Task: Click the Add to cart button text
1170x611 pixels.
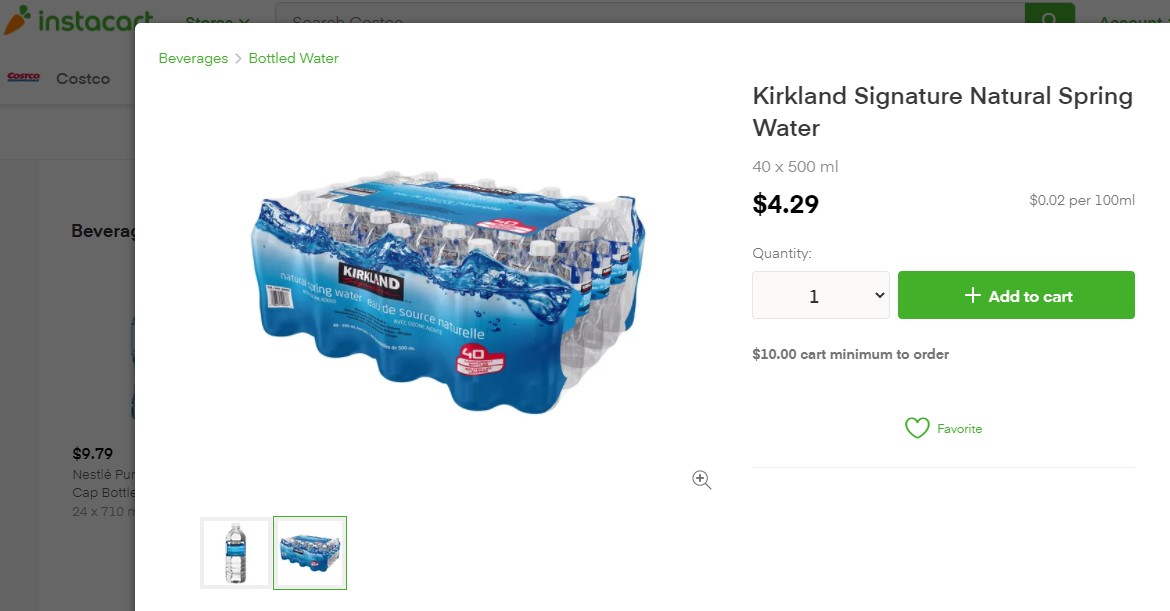Action: pos(1030,296)
